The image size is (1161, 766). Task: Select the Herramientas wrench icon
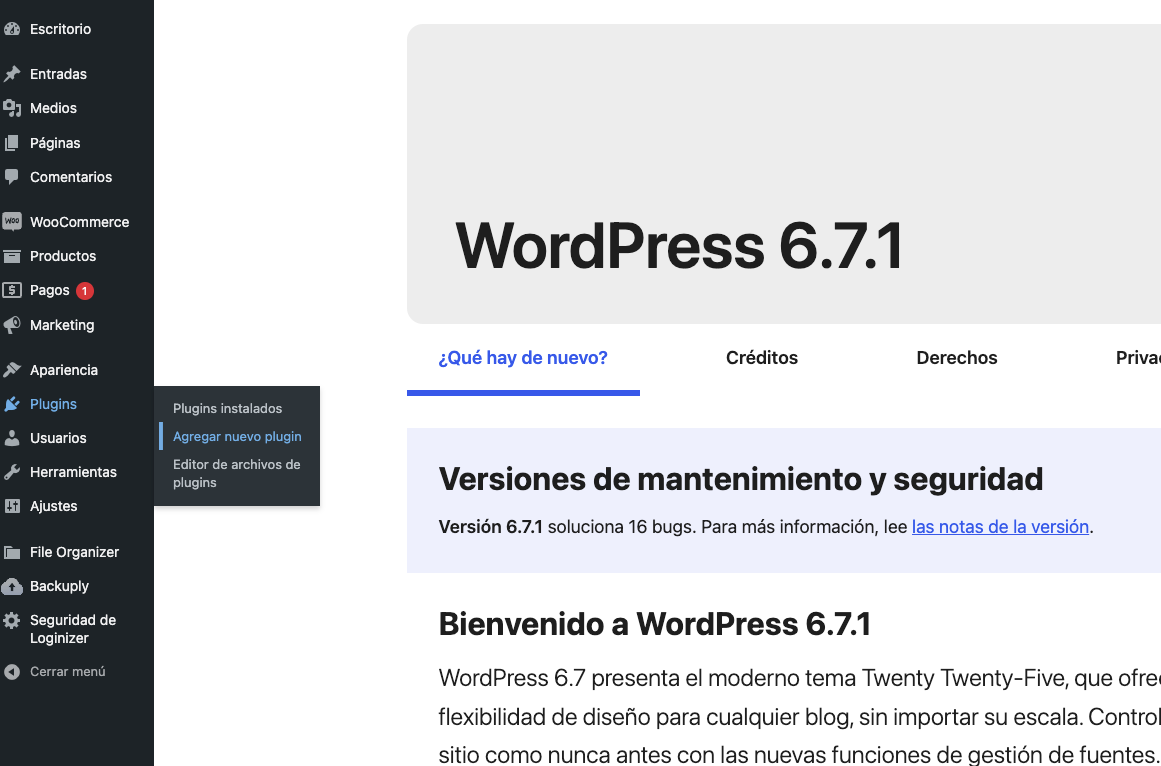click(12, 471)
